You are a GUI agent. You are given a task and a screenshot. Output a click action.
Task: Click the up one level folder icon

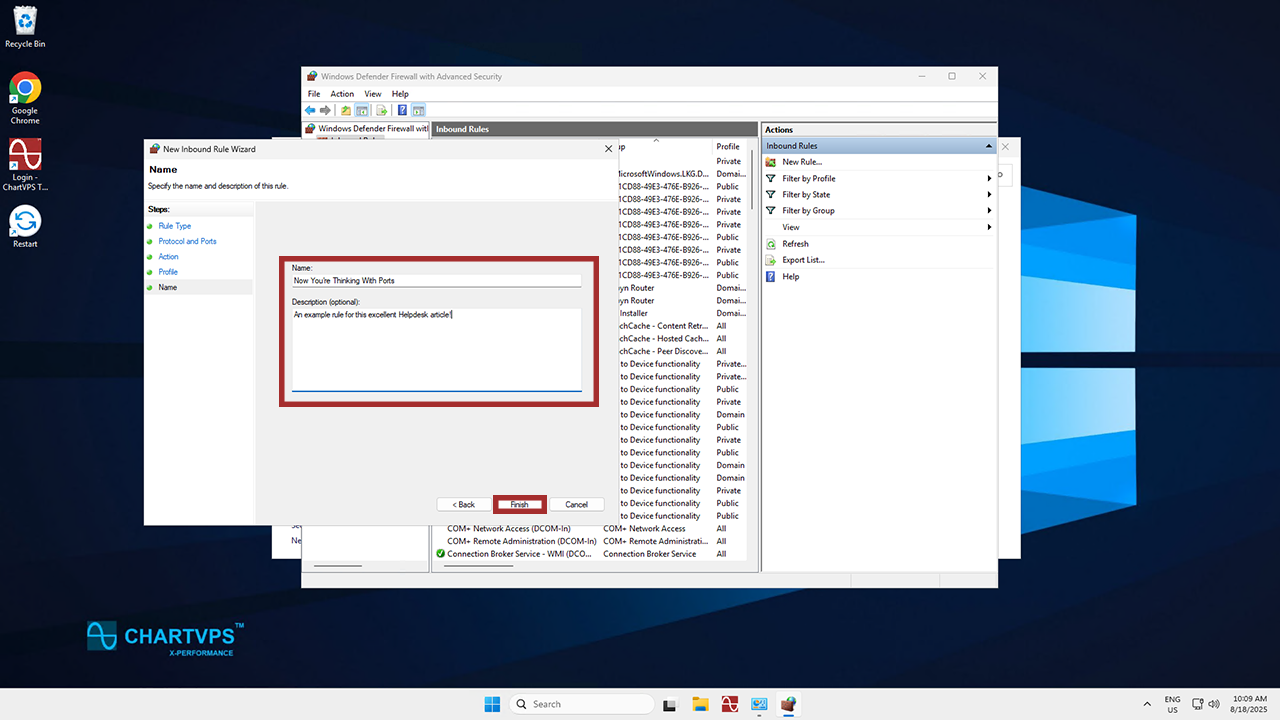click(346, 110)
